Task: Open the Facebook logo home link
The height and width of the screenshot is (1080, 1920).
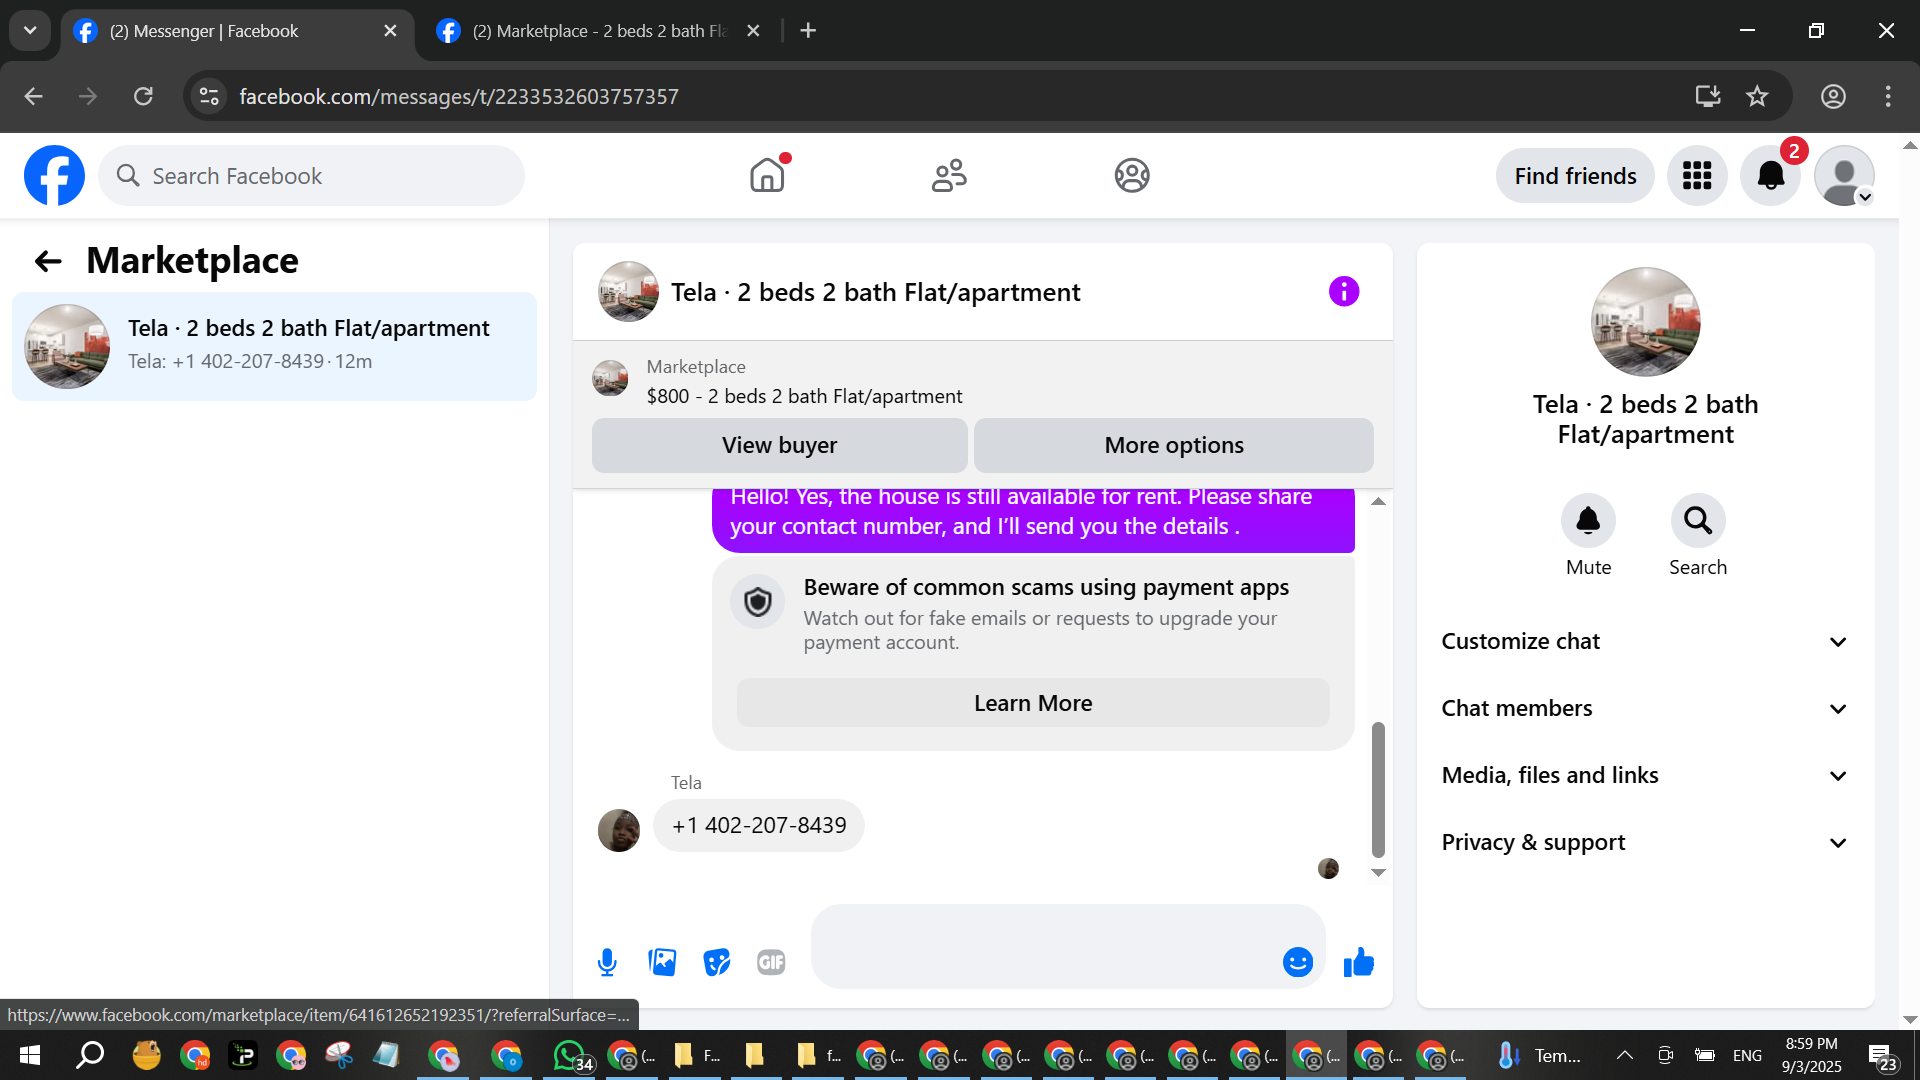Action: [54, 176]
